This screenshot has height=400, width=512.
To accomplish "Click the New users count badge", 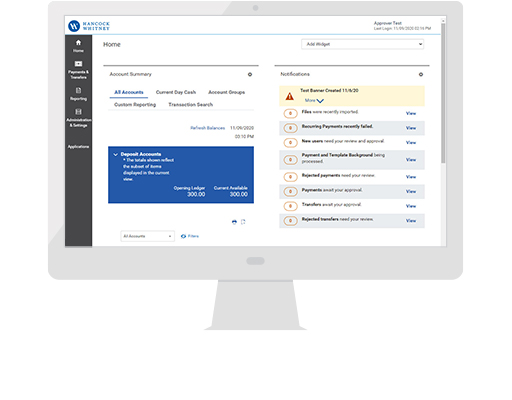I will (x=290, y=143).
